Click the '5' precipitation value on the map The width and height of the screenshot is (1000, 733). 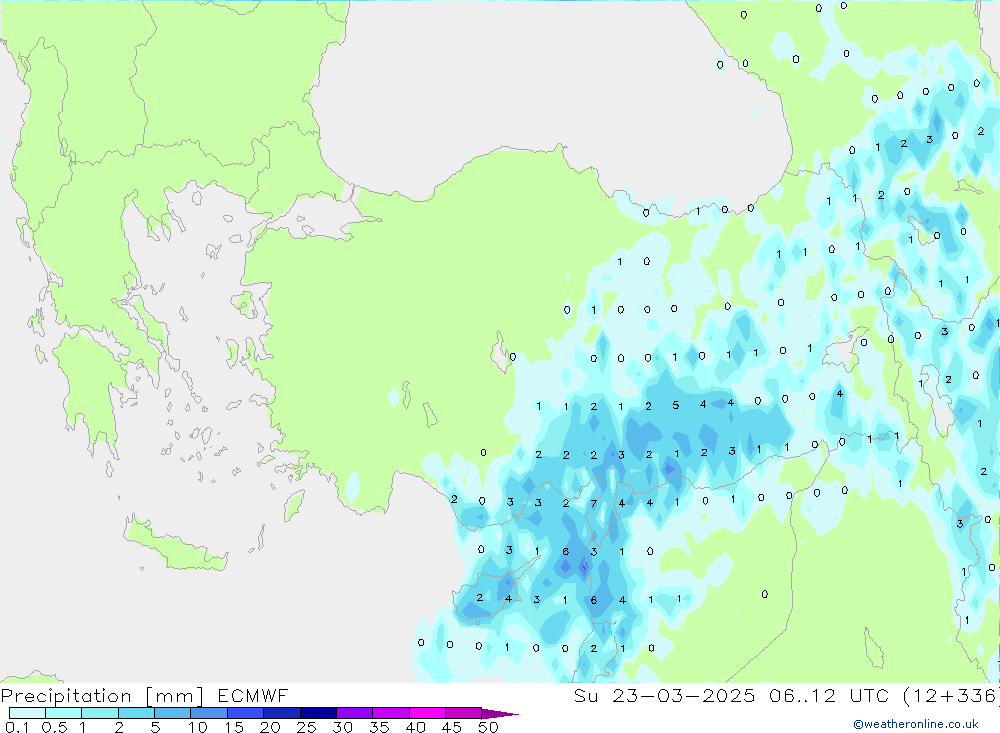pyautogui.click(x=675, y=405)
